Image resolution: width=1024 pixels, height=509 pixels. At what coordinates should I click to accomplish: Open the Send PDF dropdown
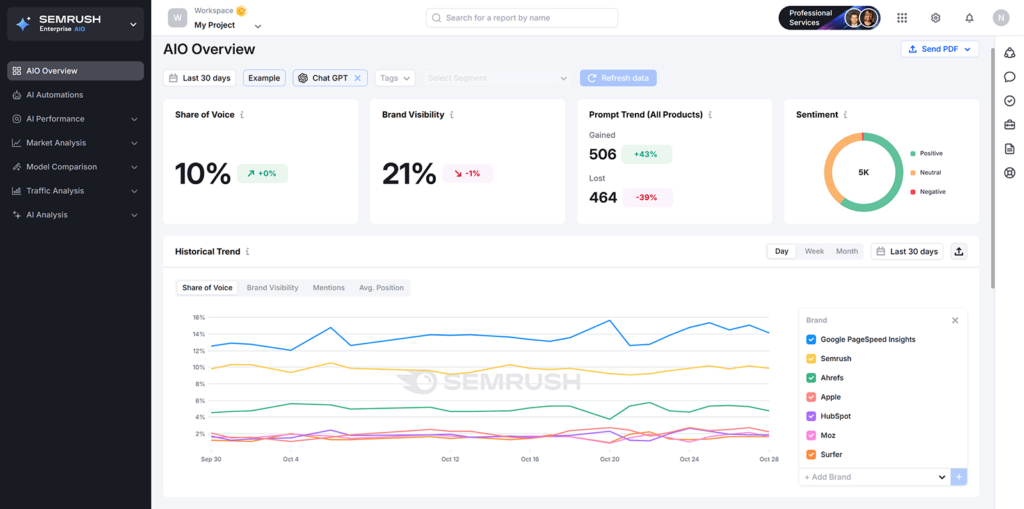click(x=939, y=49)
